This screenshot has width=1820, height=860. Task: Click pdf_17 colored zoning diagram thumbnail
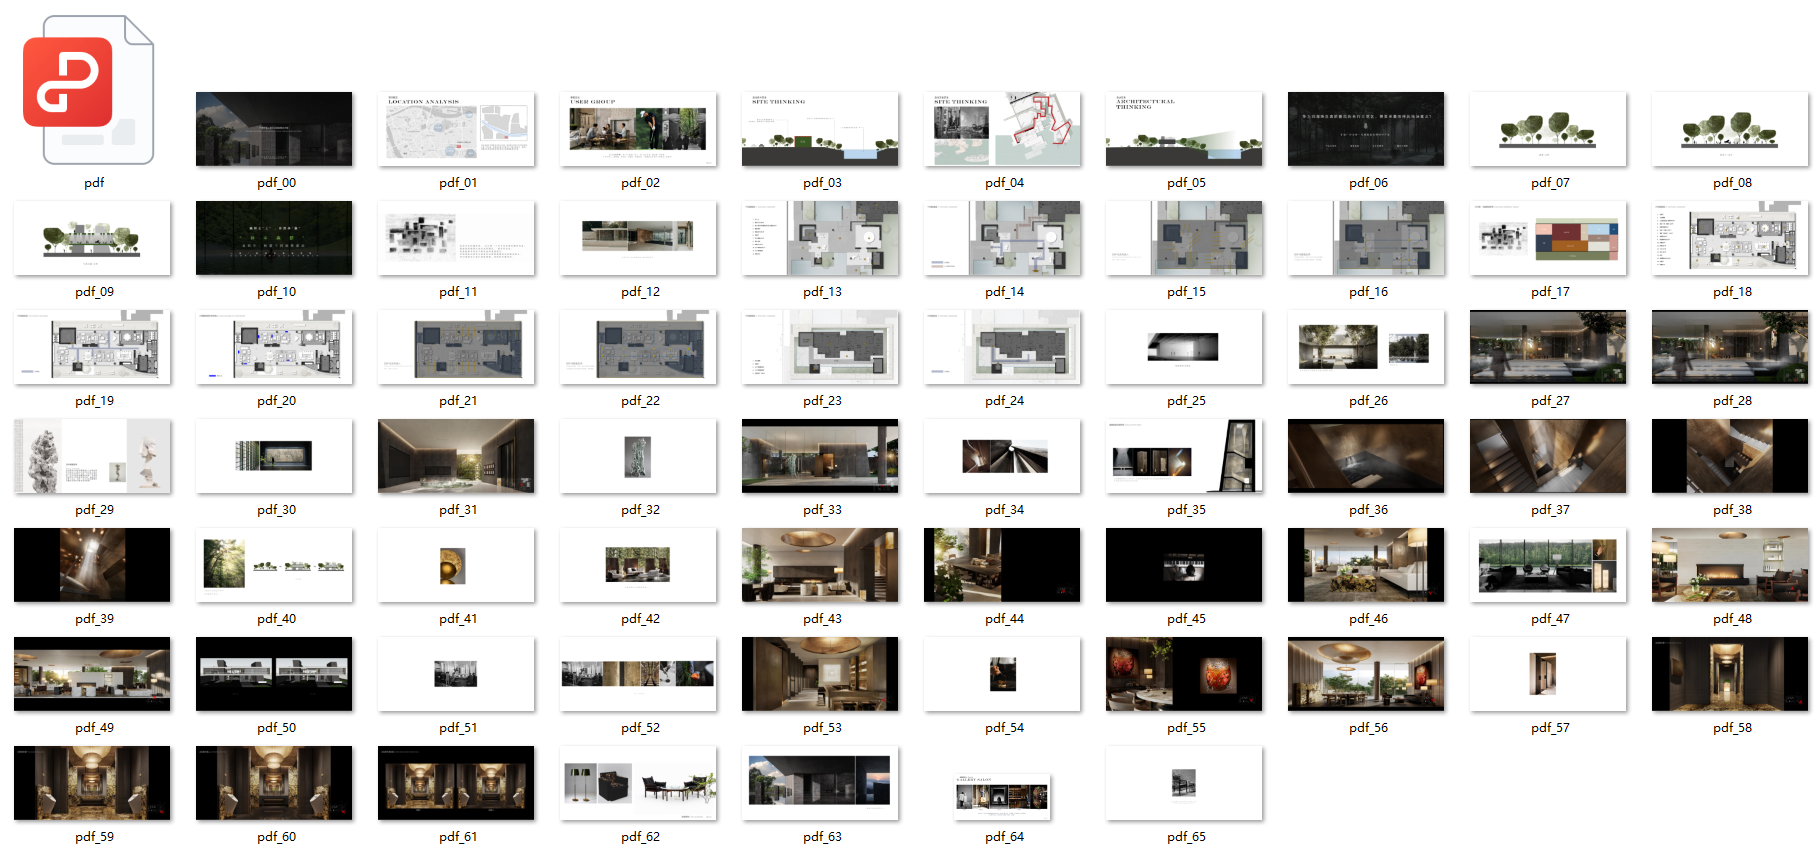pos(1548,238)
